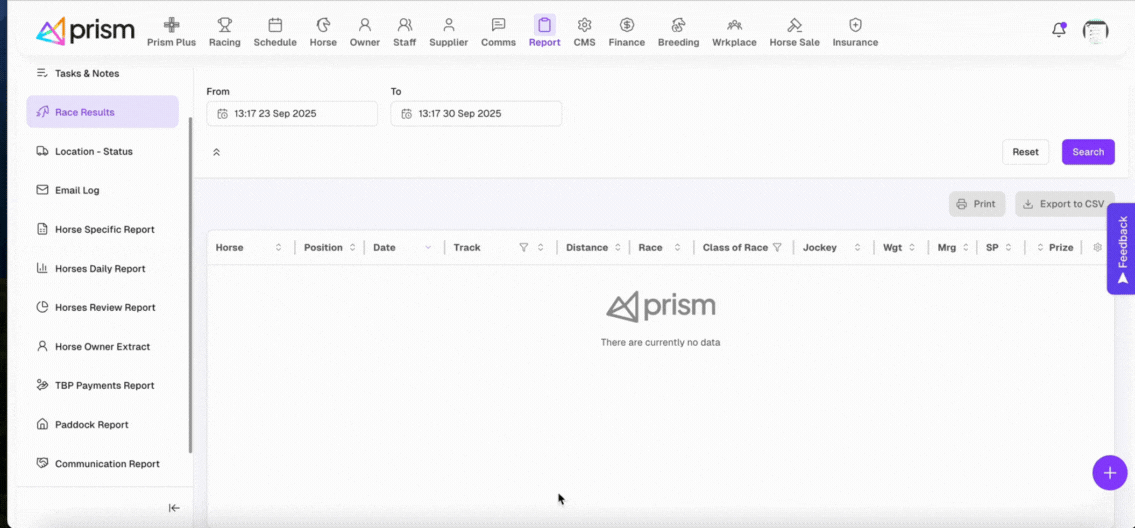1135x528 pixels.
Task: Click the Search button
Action: [x=1087, y=152]
